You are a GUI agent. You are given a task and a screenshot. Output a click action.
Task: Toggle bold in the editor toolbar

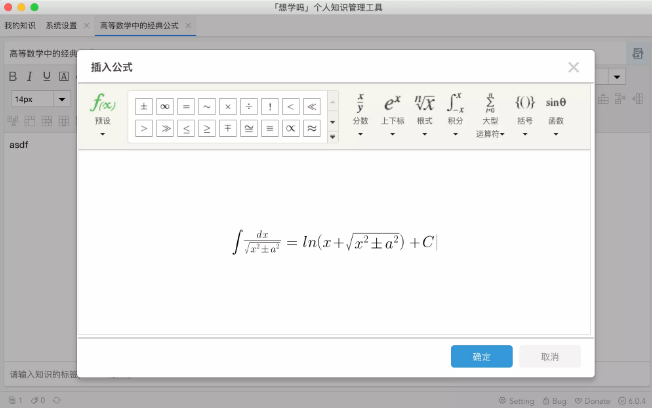point(13,77)
